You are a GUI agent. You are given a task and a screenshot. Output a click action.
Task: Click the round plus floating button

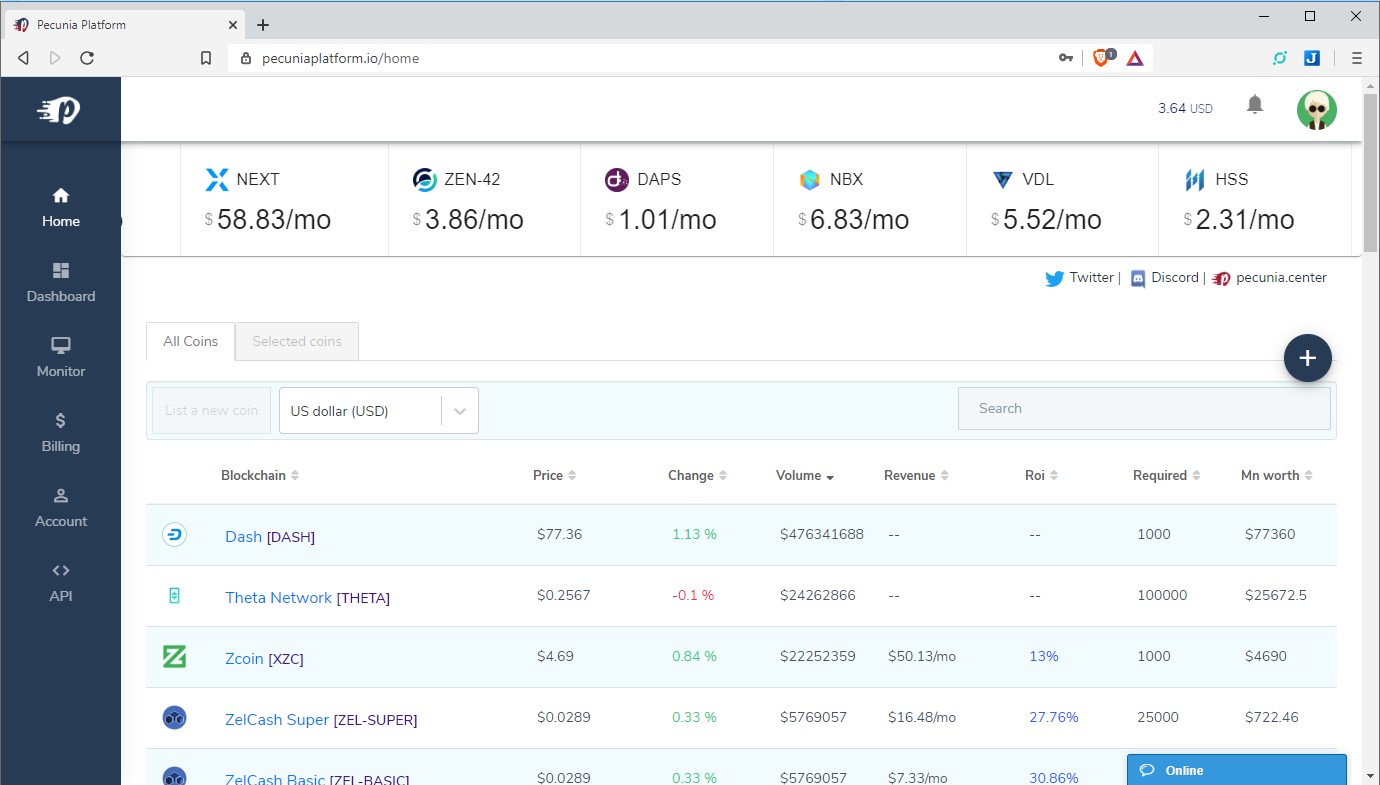point(1308,358)
